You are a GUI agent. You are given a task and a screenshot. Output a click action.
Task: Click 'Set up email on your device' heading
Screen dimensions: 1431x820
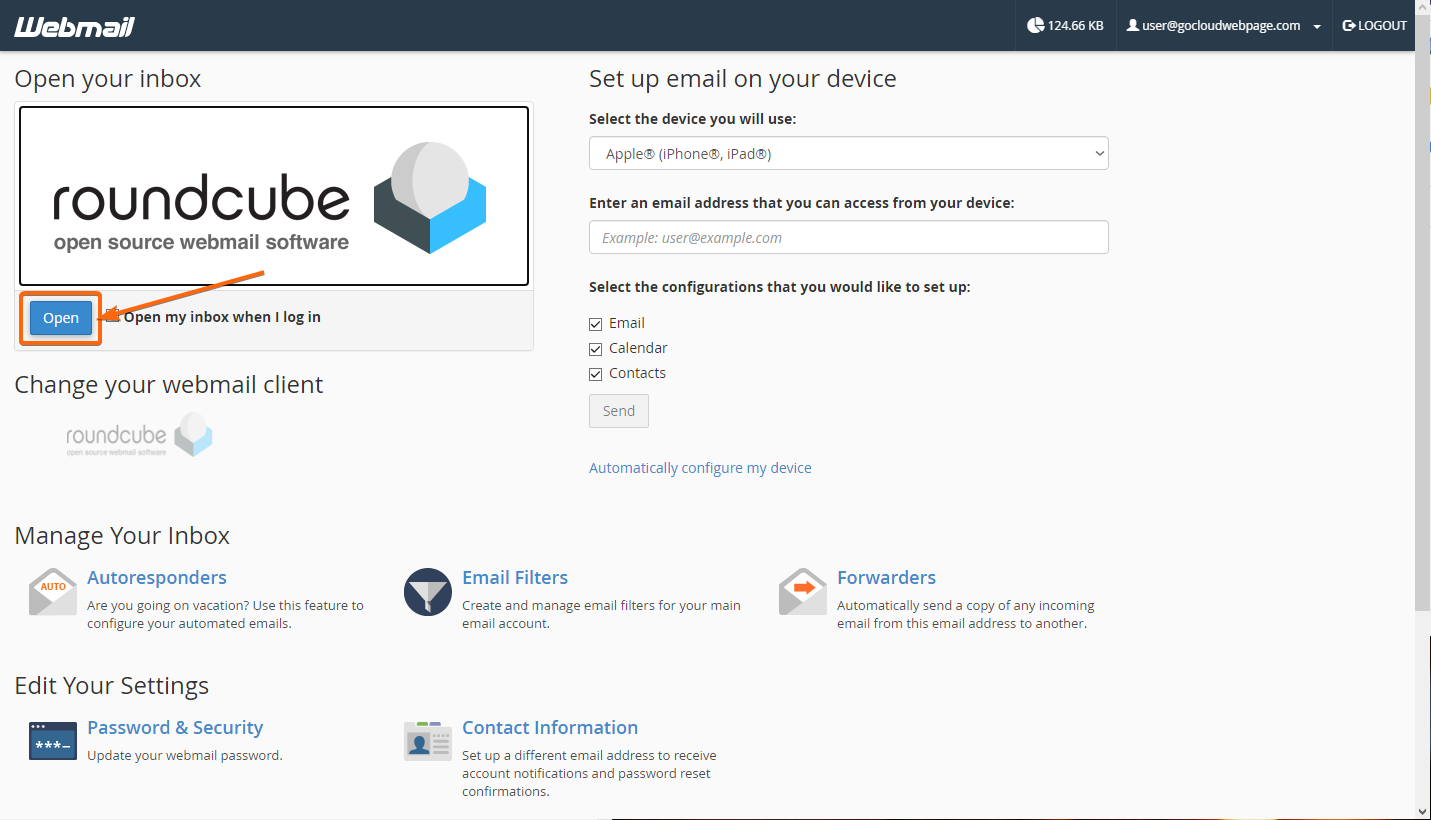743,79
